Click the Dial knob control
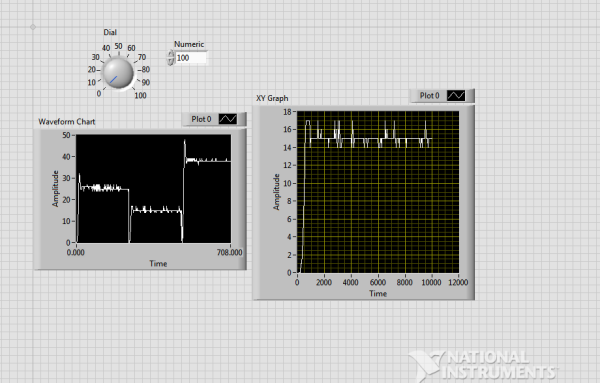600x383 pixels. coord(118,73)
